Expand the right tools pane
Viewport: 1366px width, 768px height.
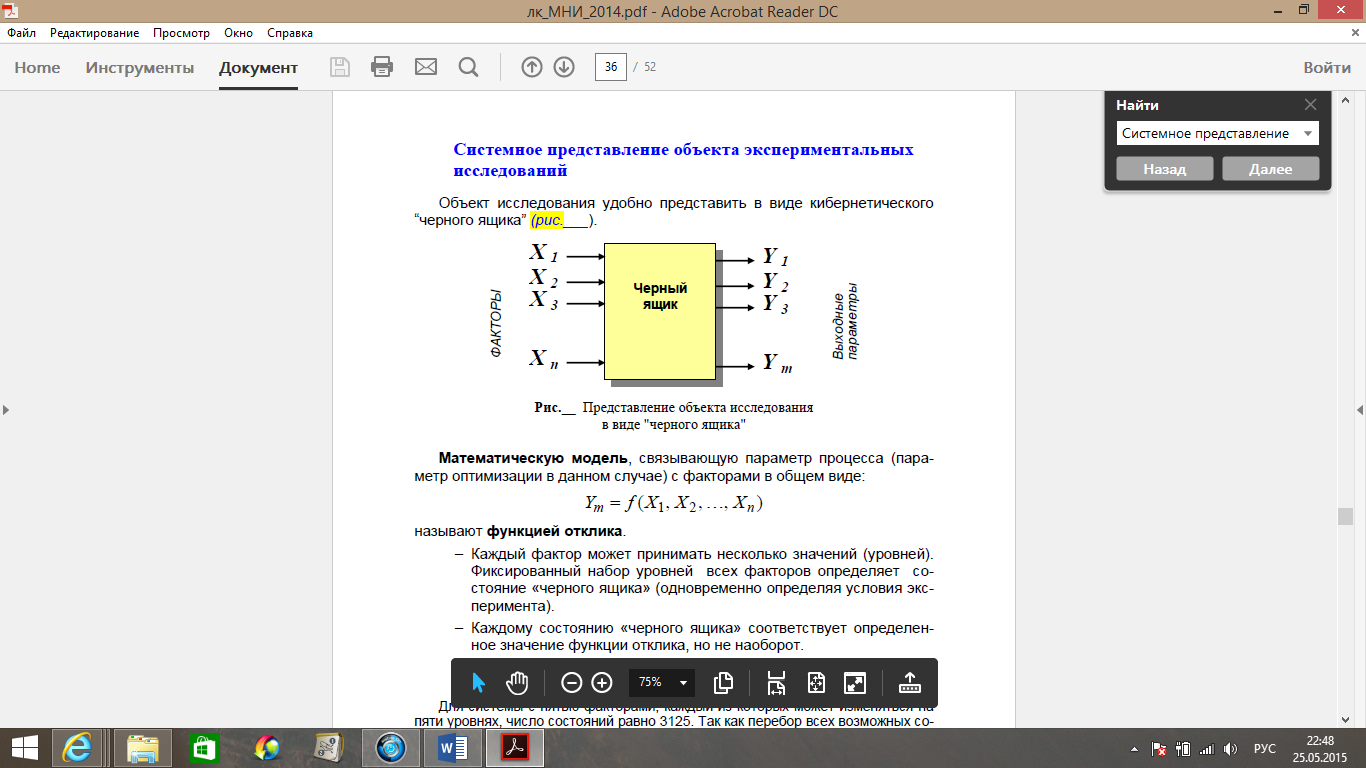point(1360,410)
